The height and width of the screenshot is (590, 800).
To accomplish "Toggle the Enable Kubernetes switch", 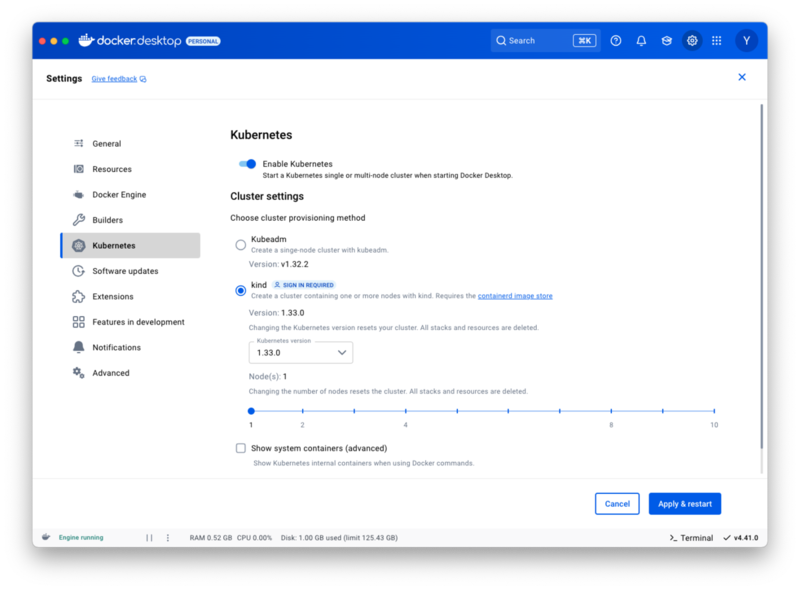I will (x=247, y=164).
